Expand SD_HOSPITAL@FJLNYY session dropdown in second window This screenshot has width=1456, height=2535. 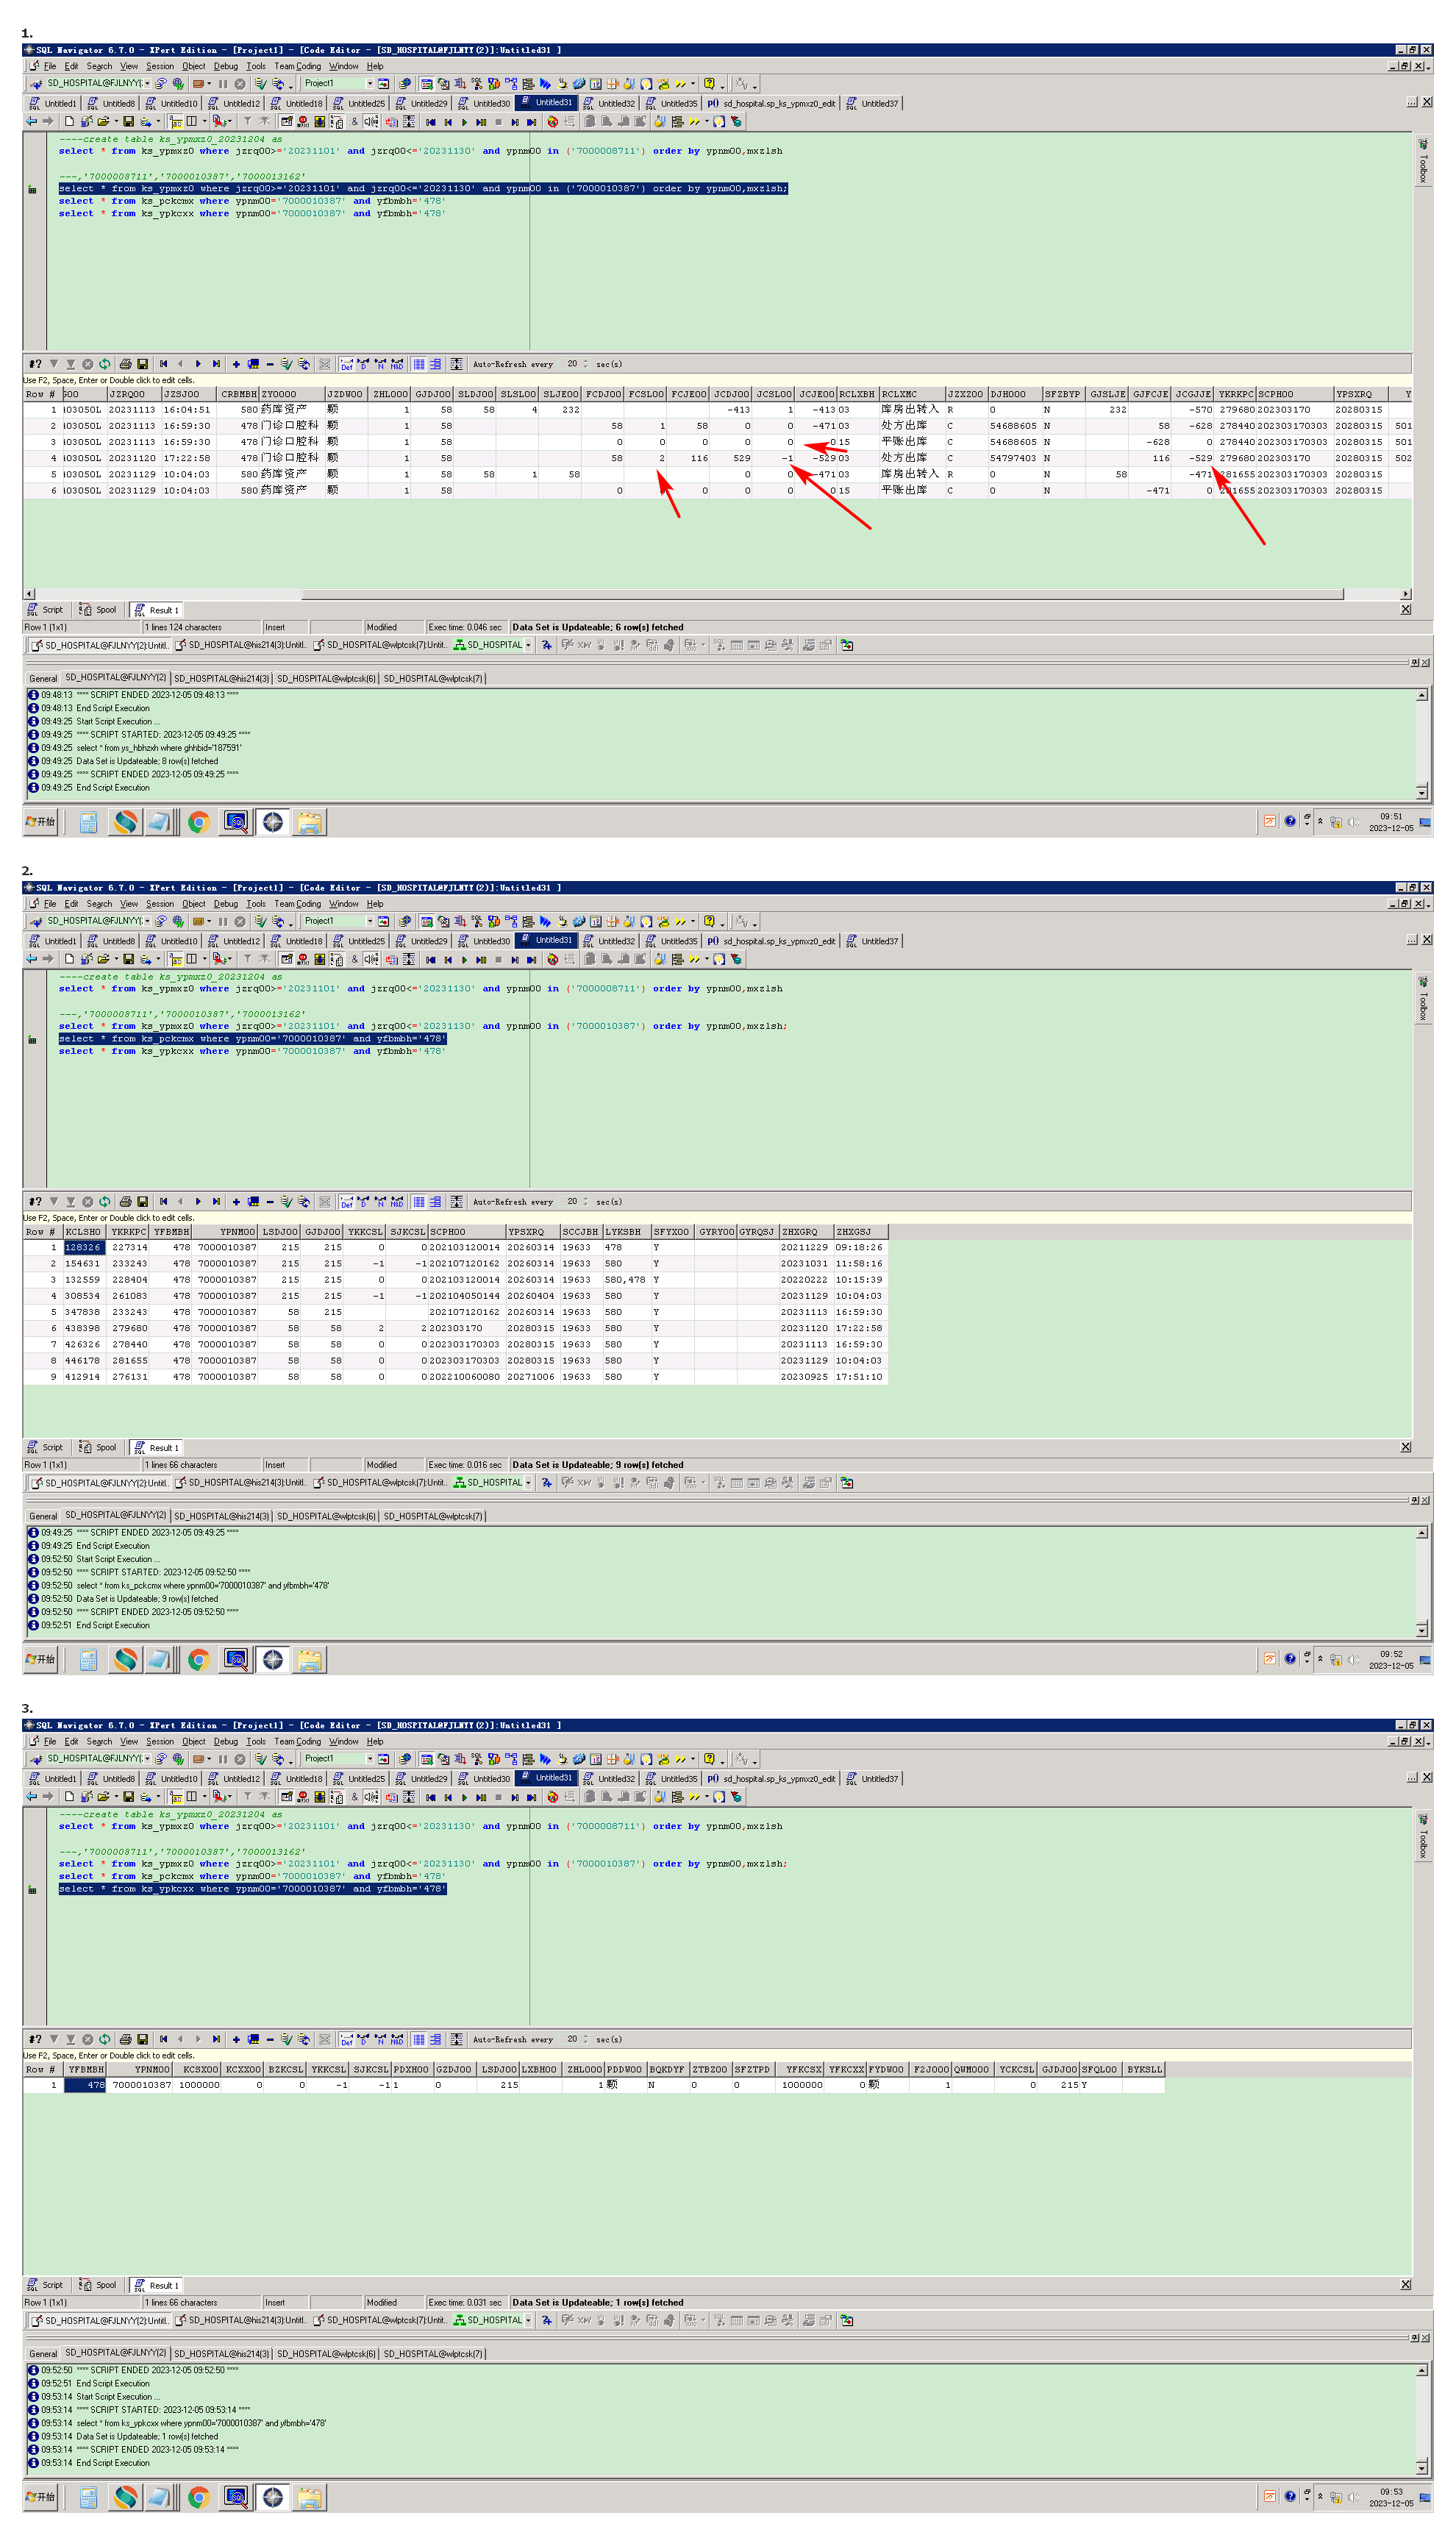[147, 921]
